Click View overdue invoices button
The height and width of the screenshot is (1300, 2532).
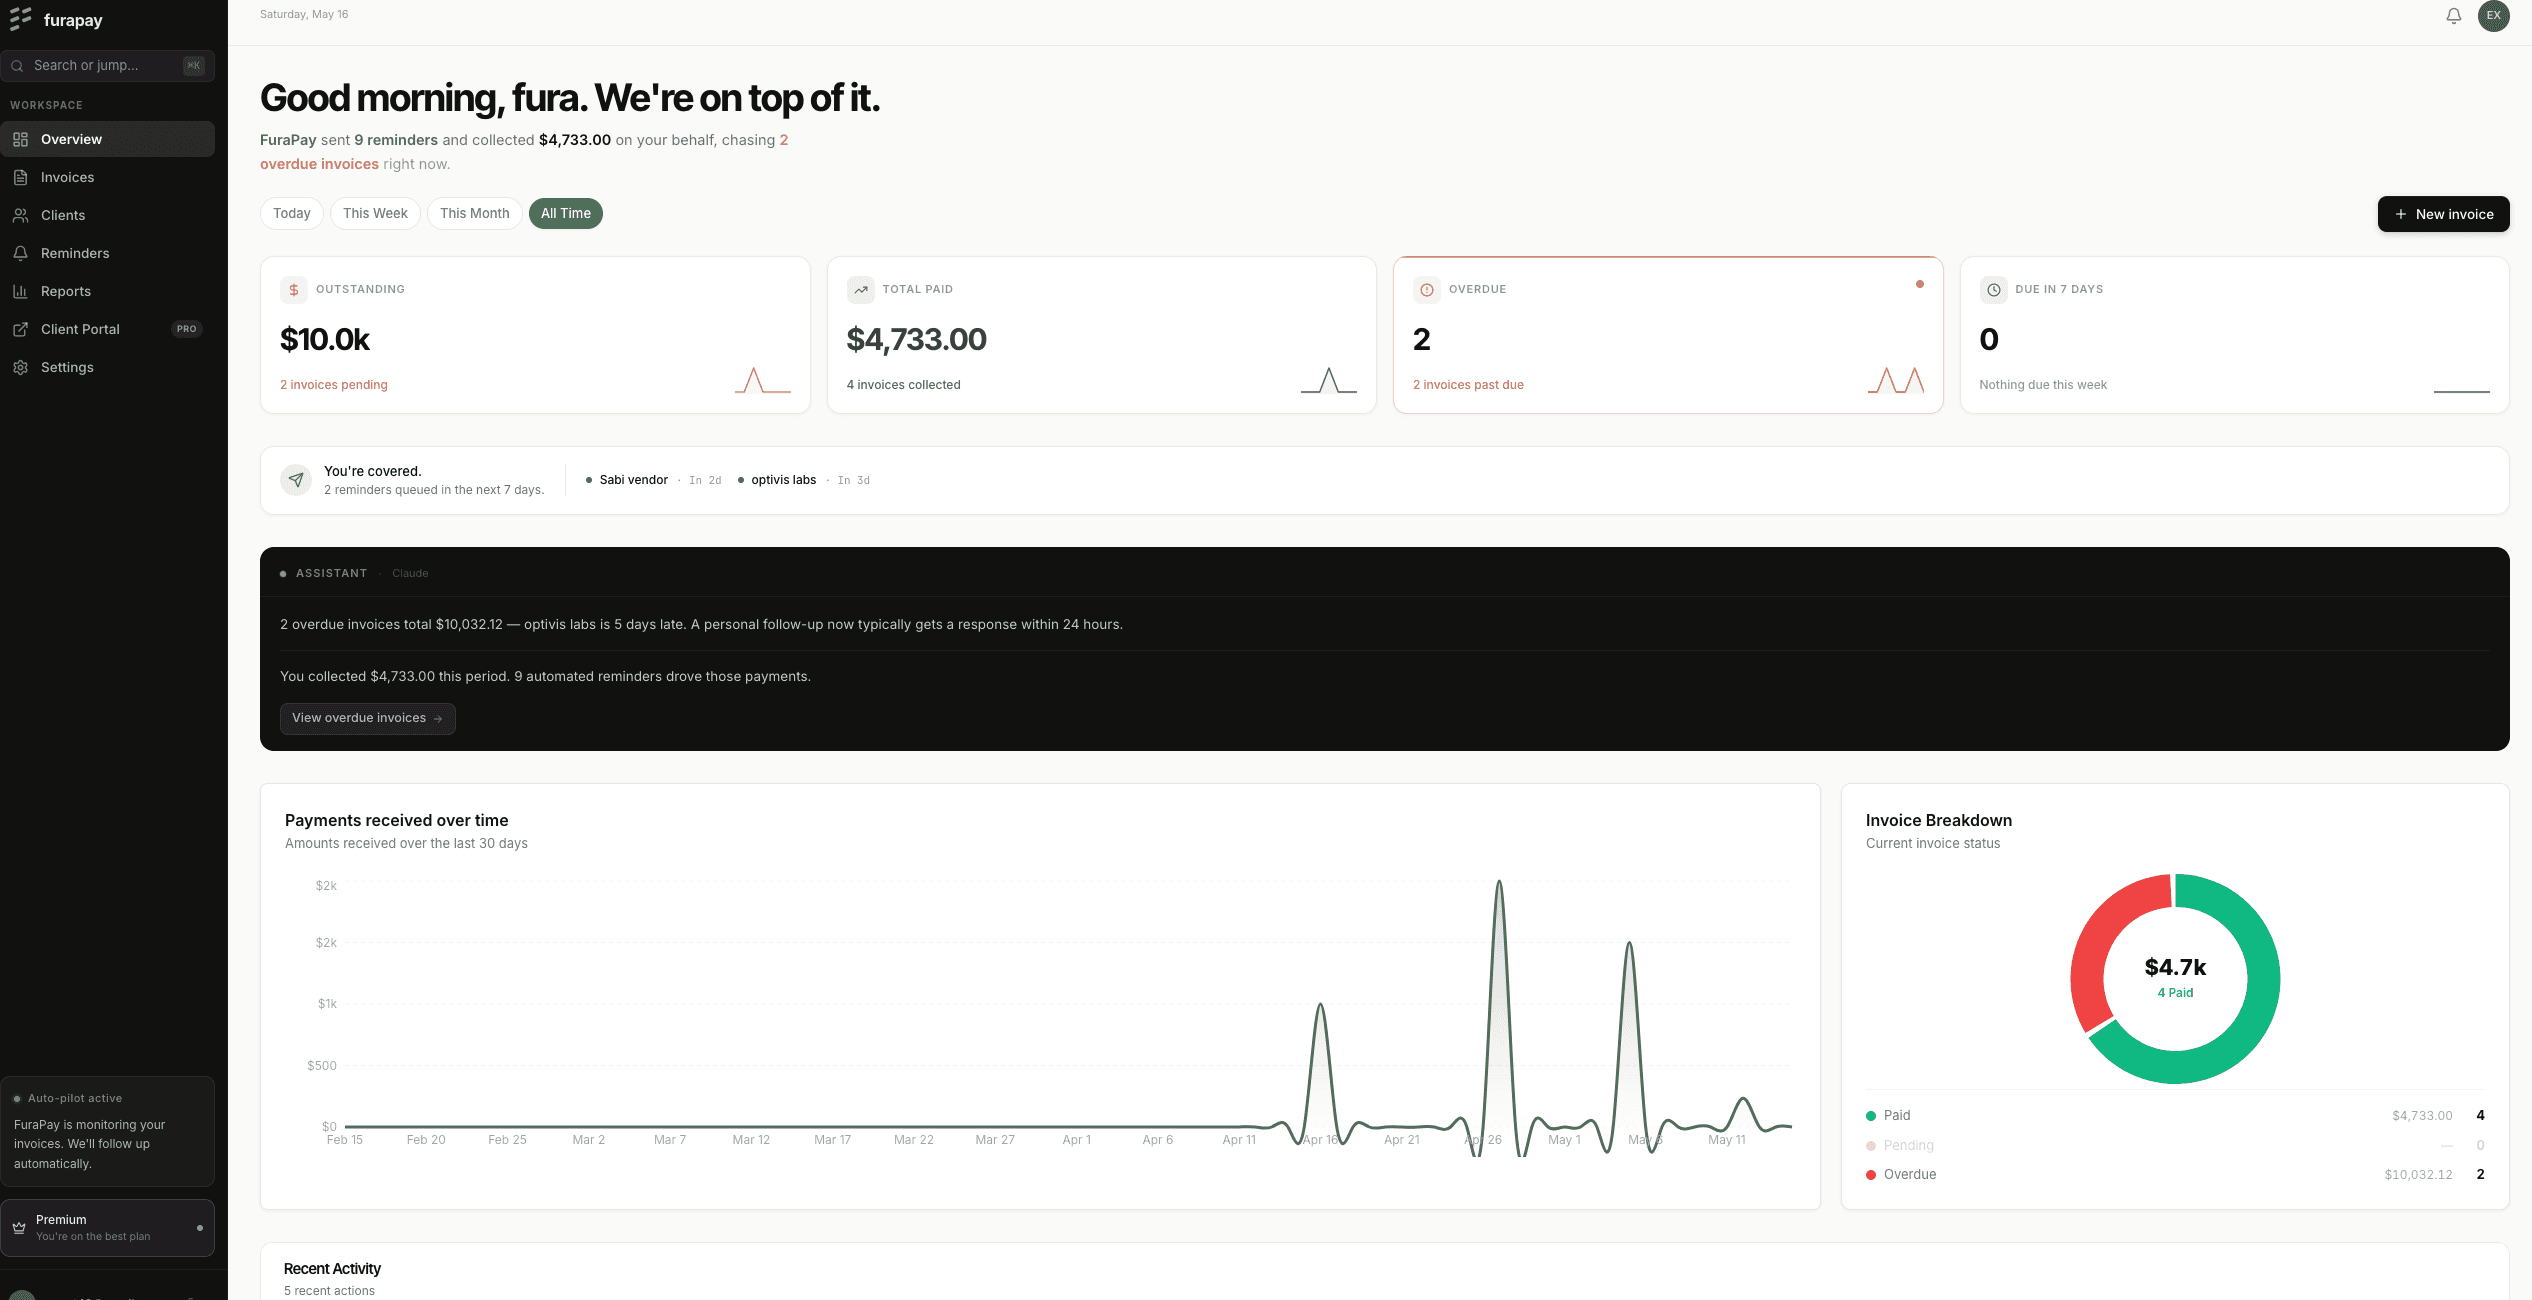pyautogui.click(x=368, y=719)
